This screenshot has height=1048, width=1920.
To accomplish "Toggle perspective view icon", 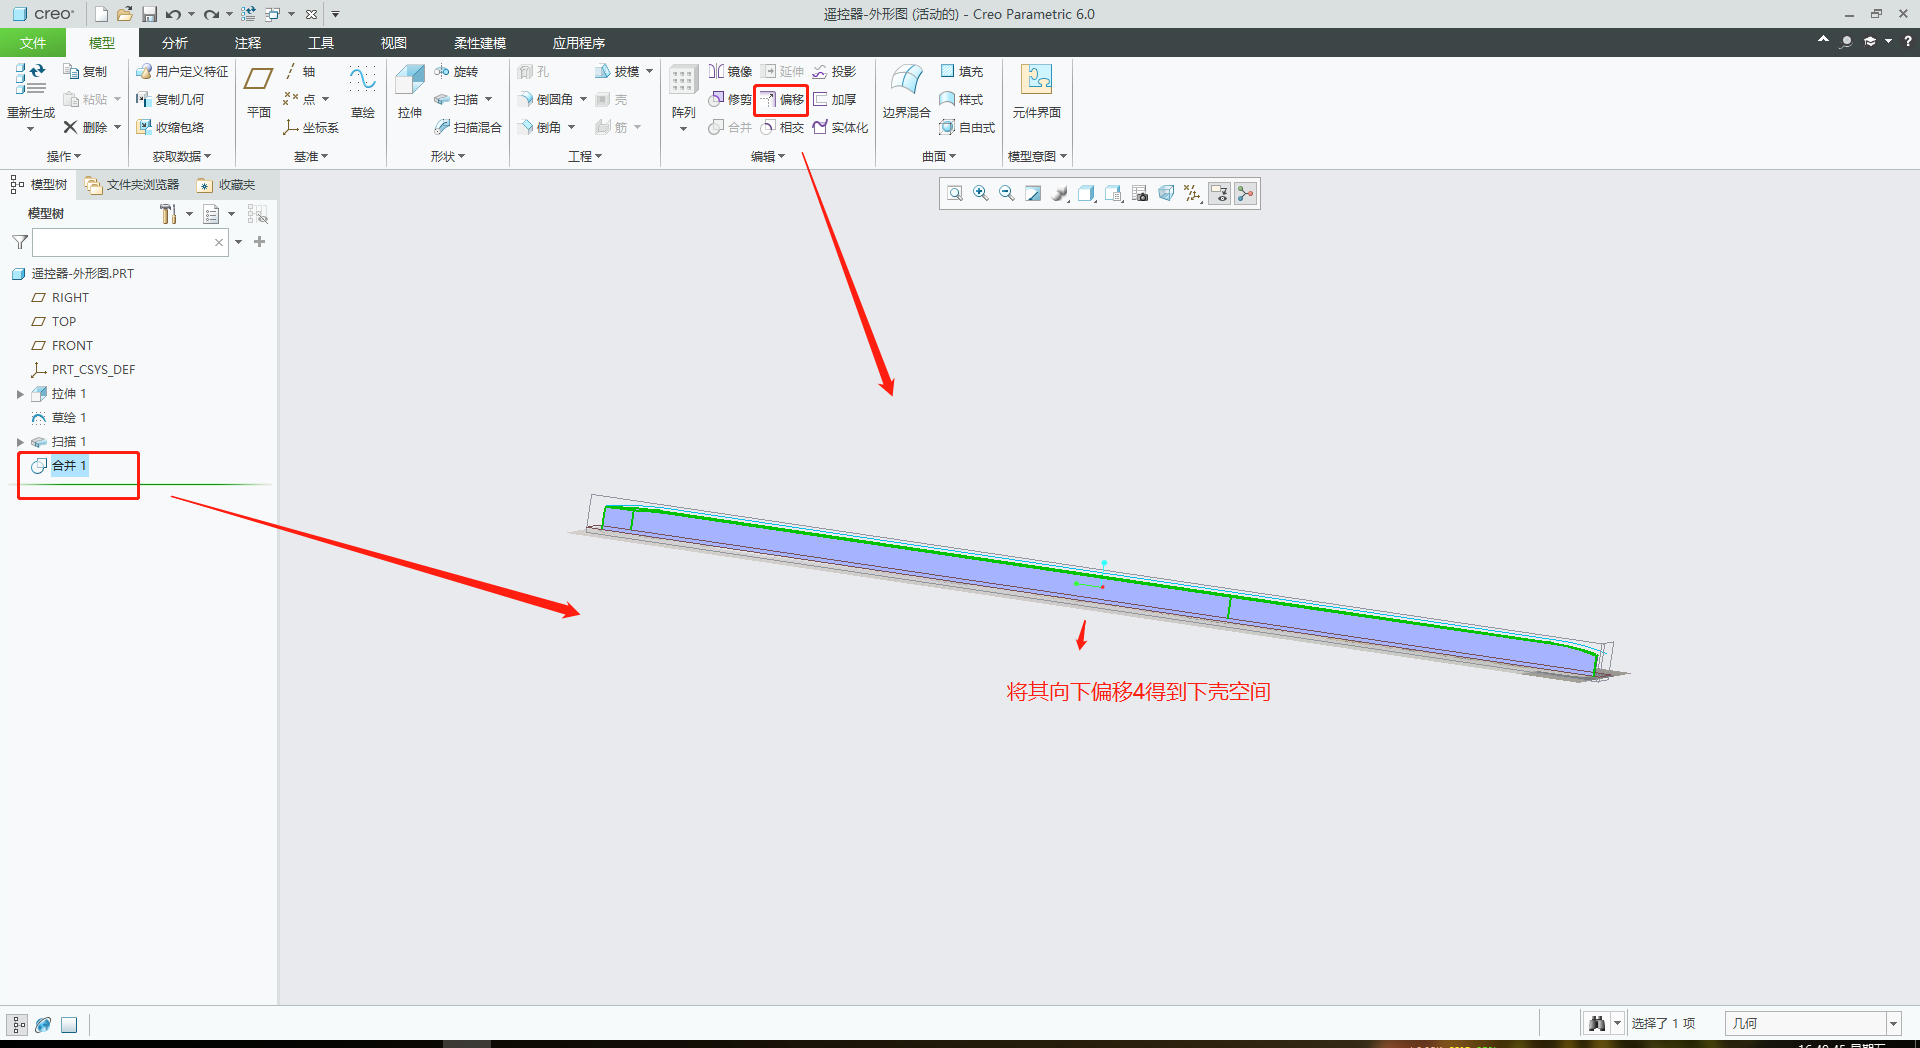I will tap(1166, 193).
